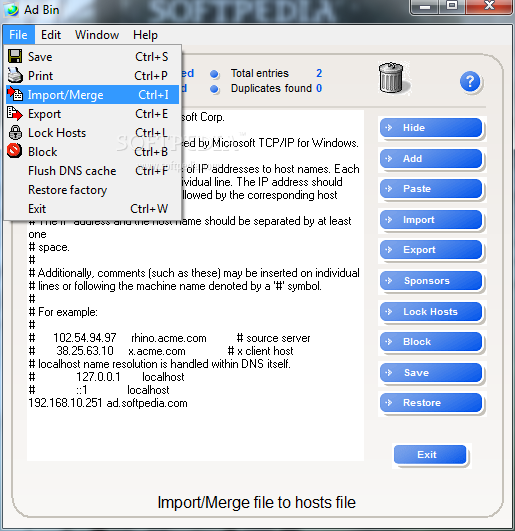Choose Save from the File menu

click(x=92, y=57)
